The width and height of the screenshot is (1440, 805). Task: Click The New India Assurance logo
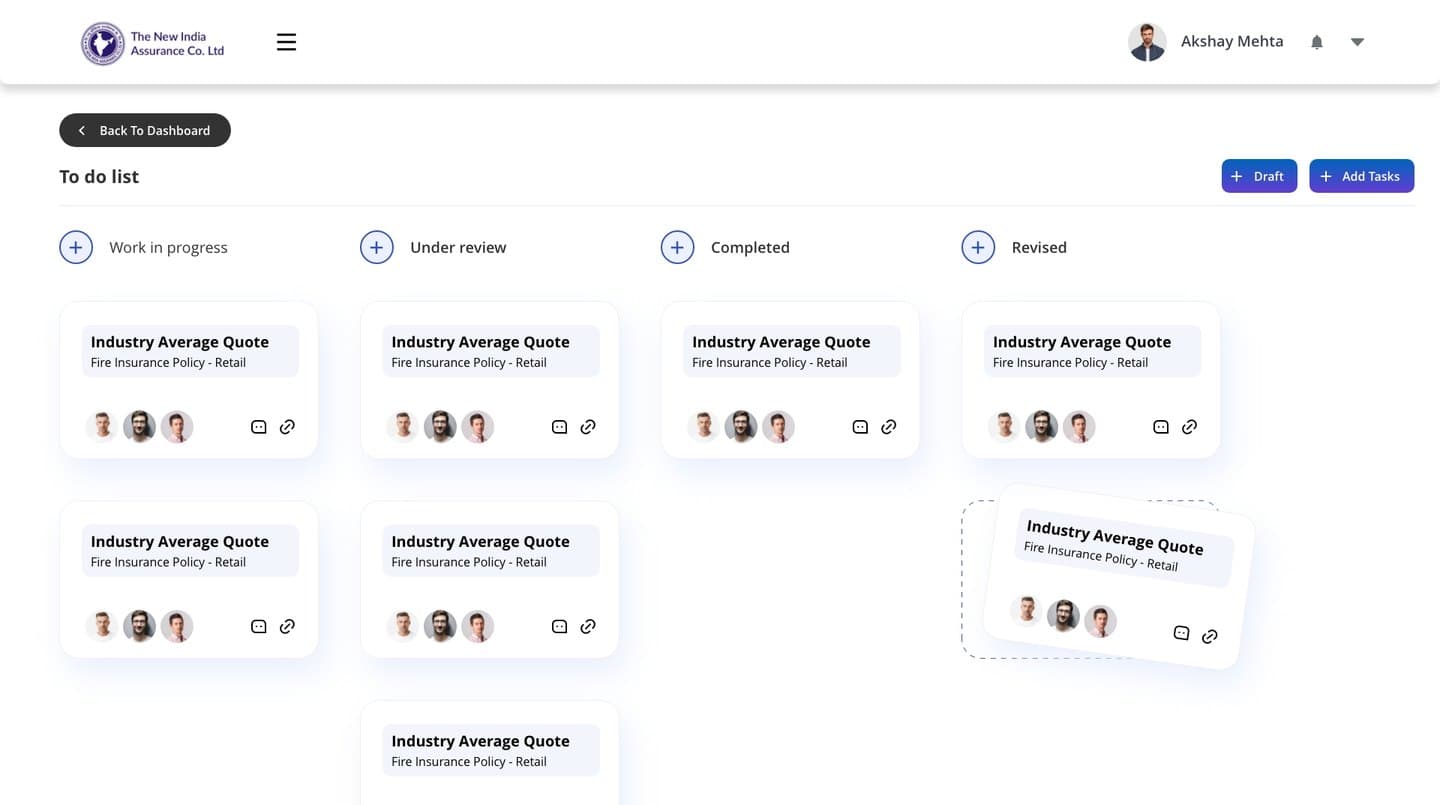point(153,43)
